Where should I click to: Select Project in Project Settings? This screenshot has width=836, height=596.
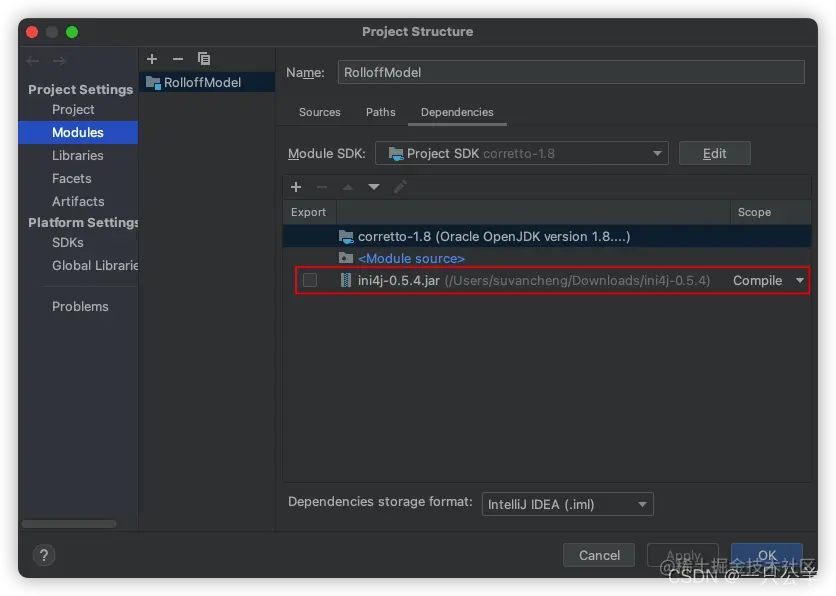click(x=73, y=109)
